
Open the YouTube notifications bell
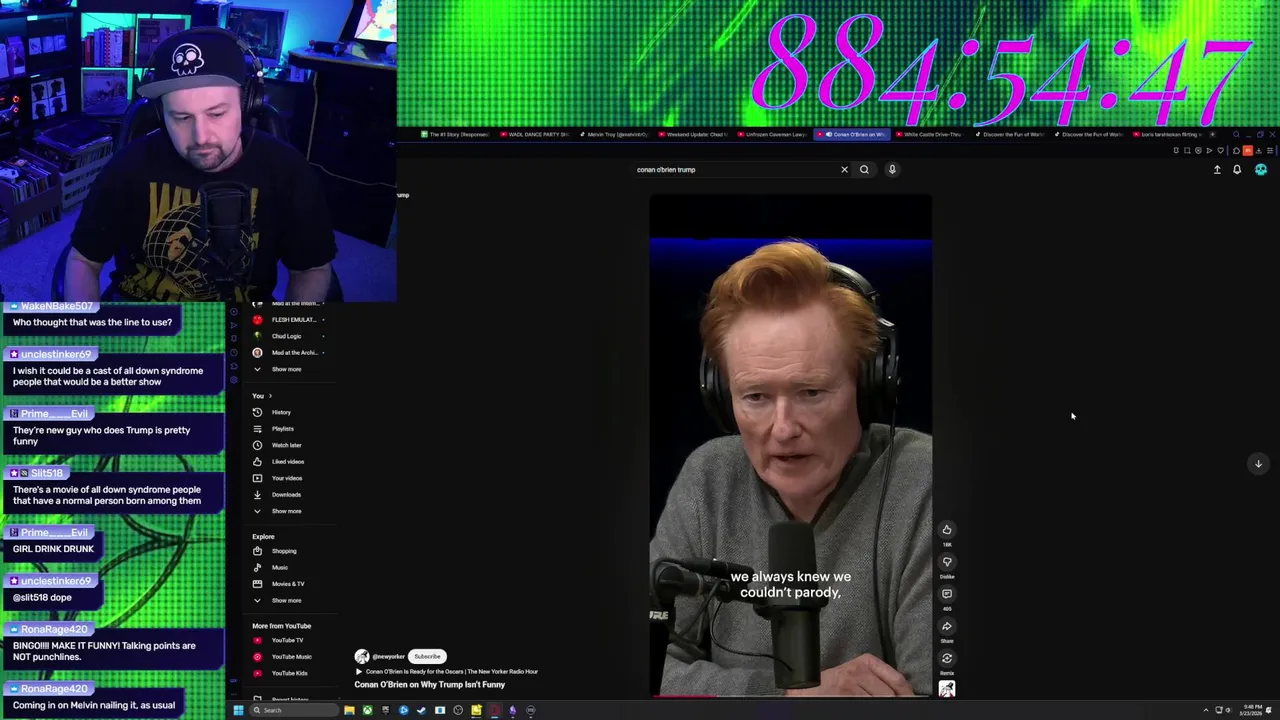(1237, 170)
